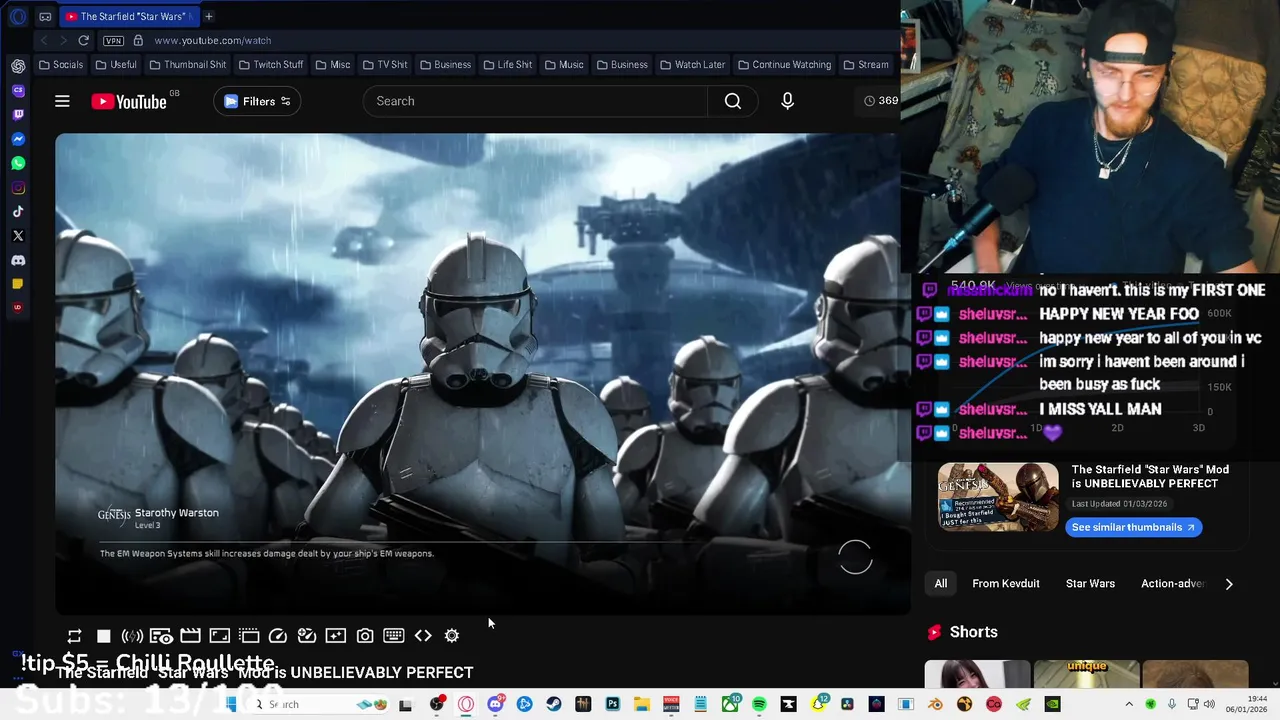Open the GX Corner gamepad icon

pyautogui.click(x=45, y=16)
